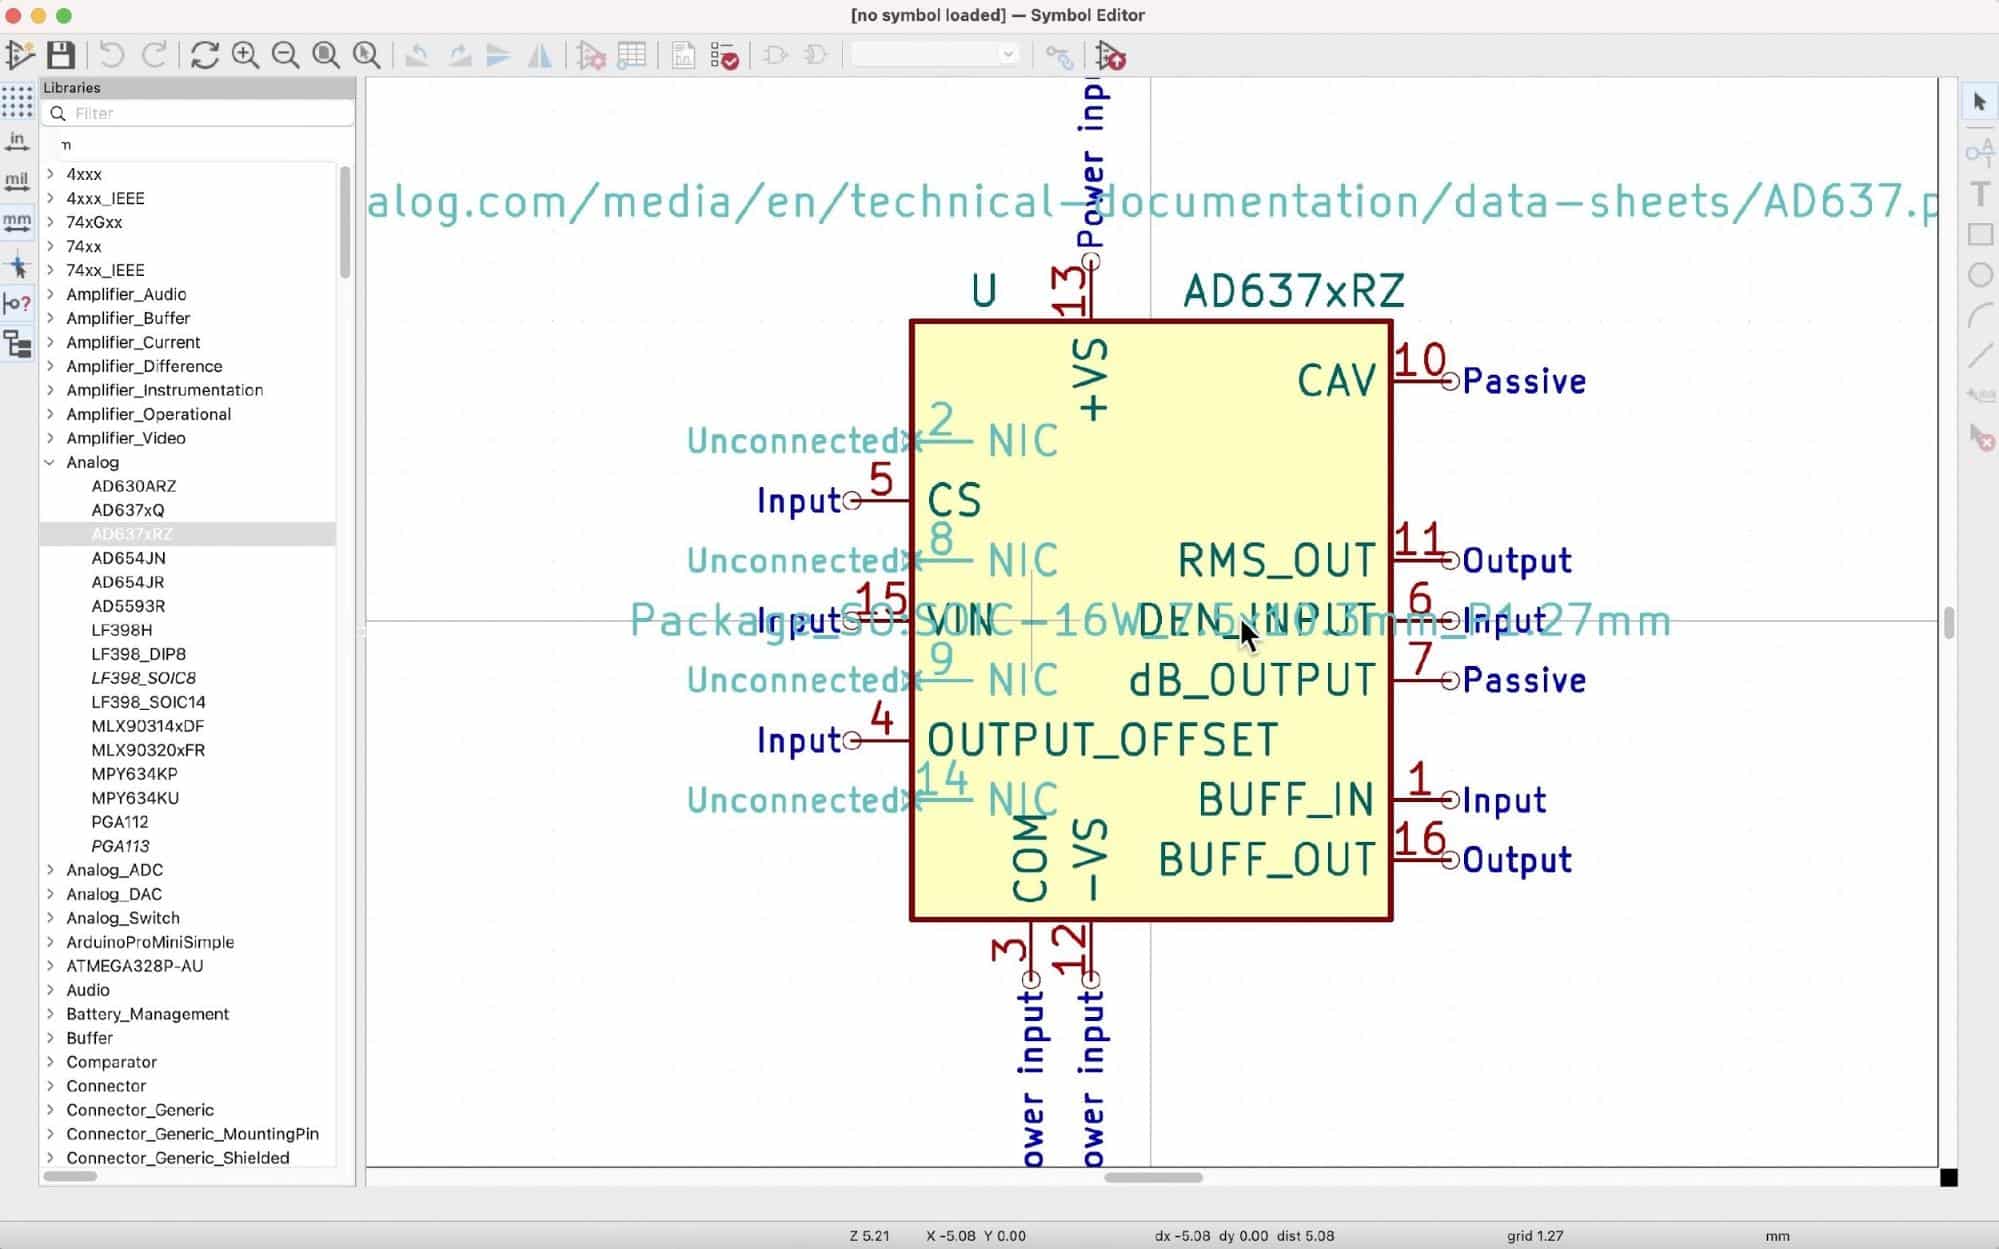The width and height of the screenshot is (1999, 1249).
Task: Switch units to mils
Action: point(17,182)
